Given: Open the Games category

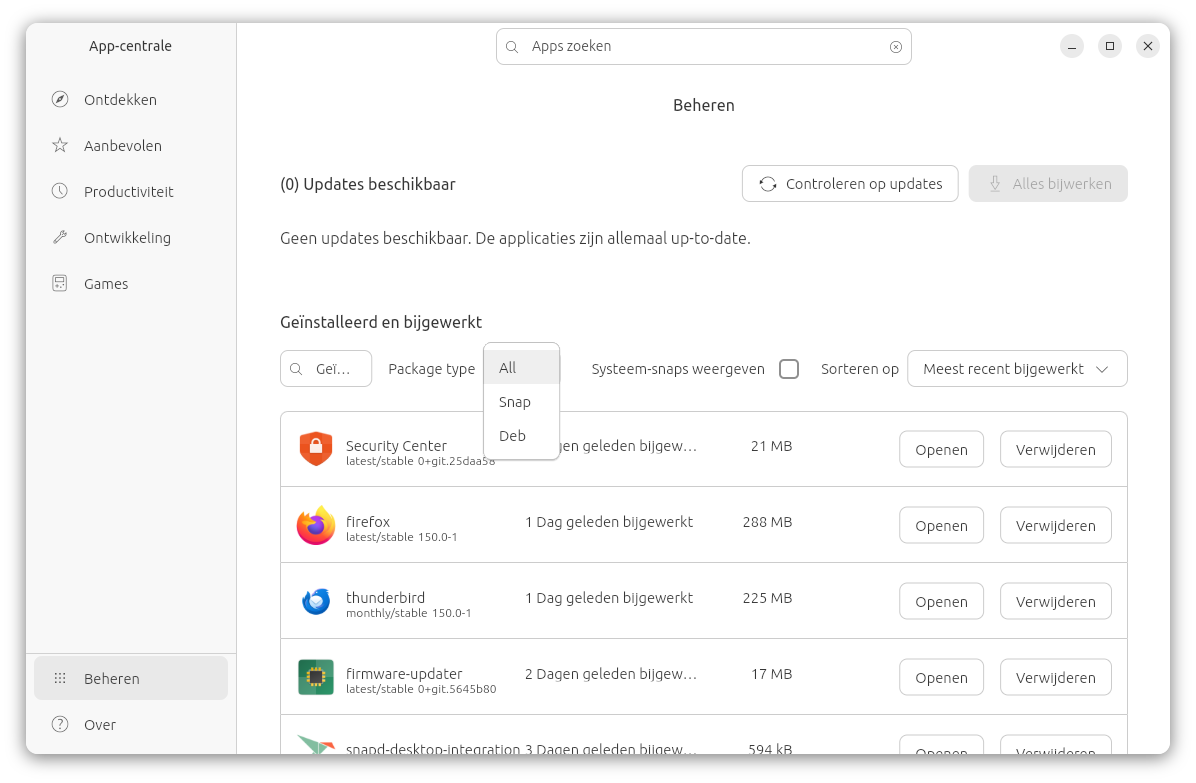Looking at the screenshot, I should tap(106, 284).
